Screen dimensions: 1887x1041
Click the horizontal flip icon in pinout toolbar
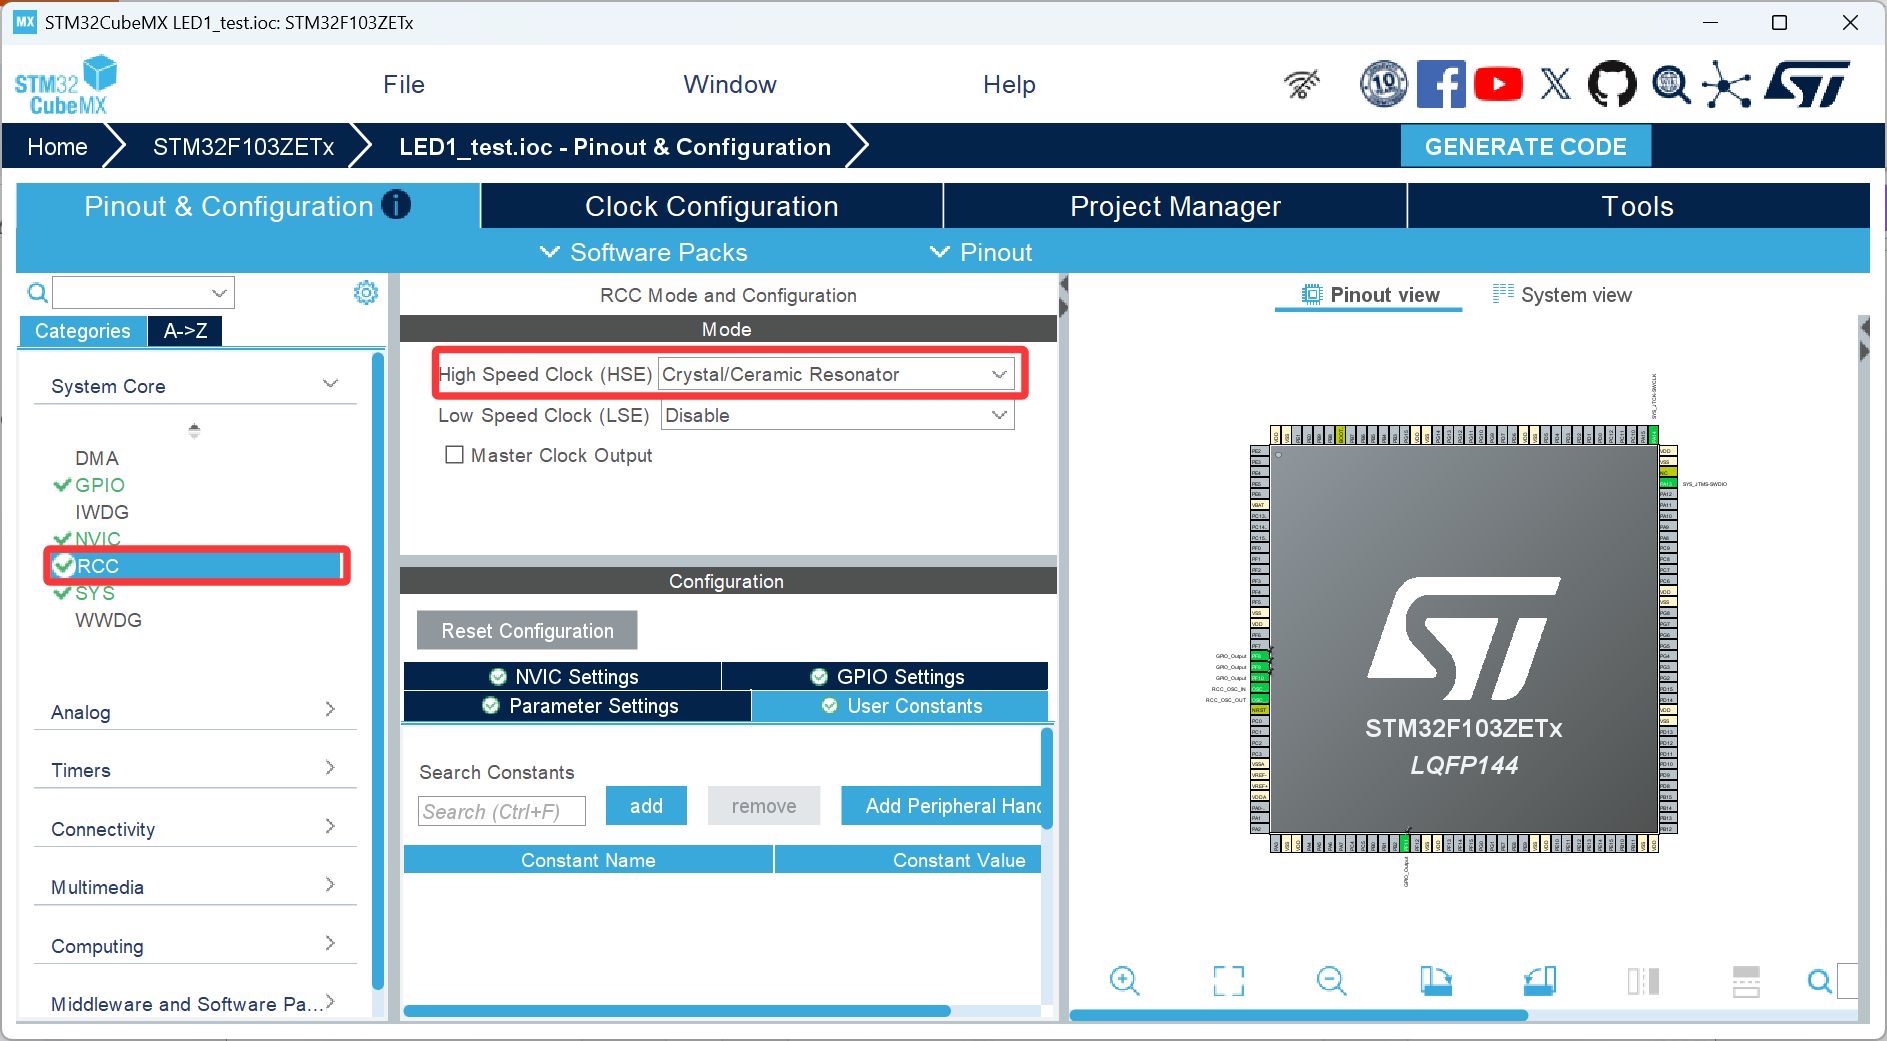point(1643,981)
